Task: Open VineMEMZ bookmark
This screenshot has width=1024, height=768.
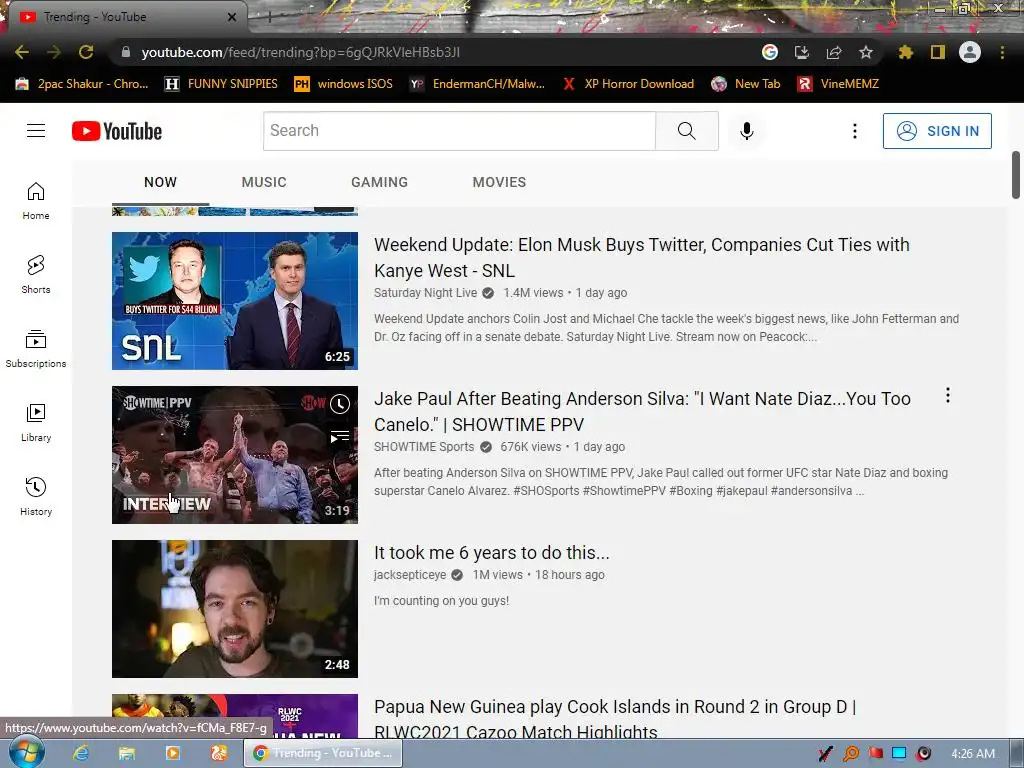Action: [839, 84]
